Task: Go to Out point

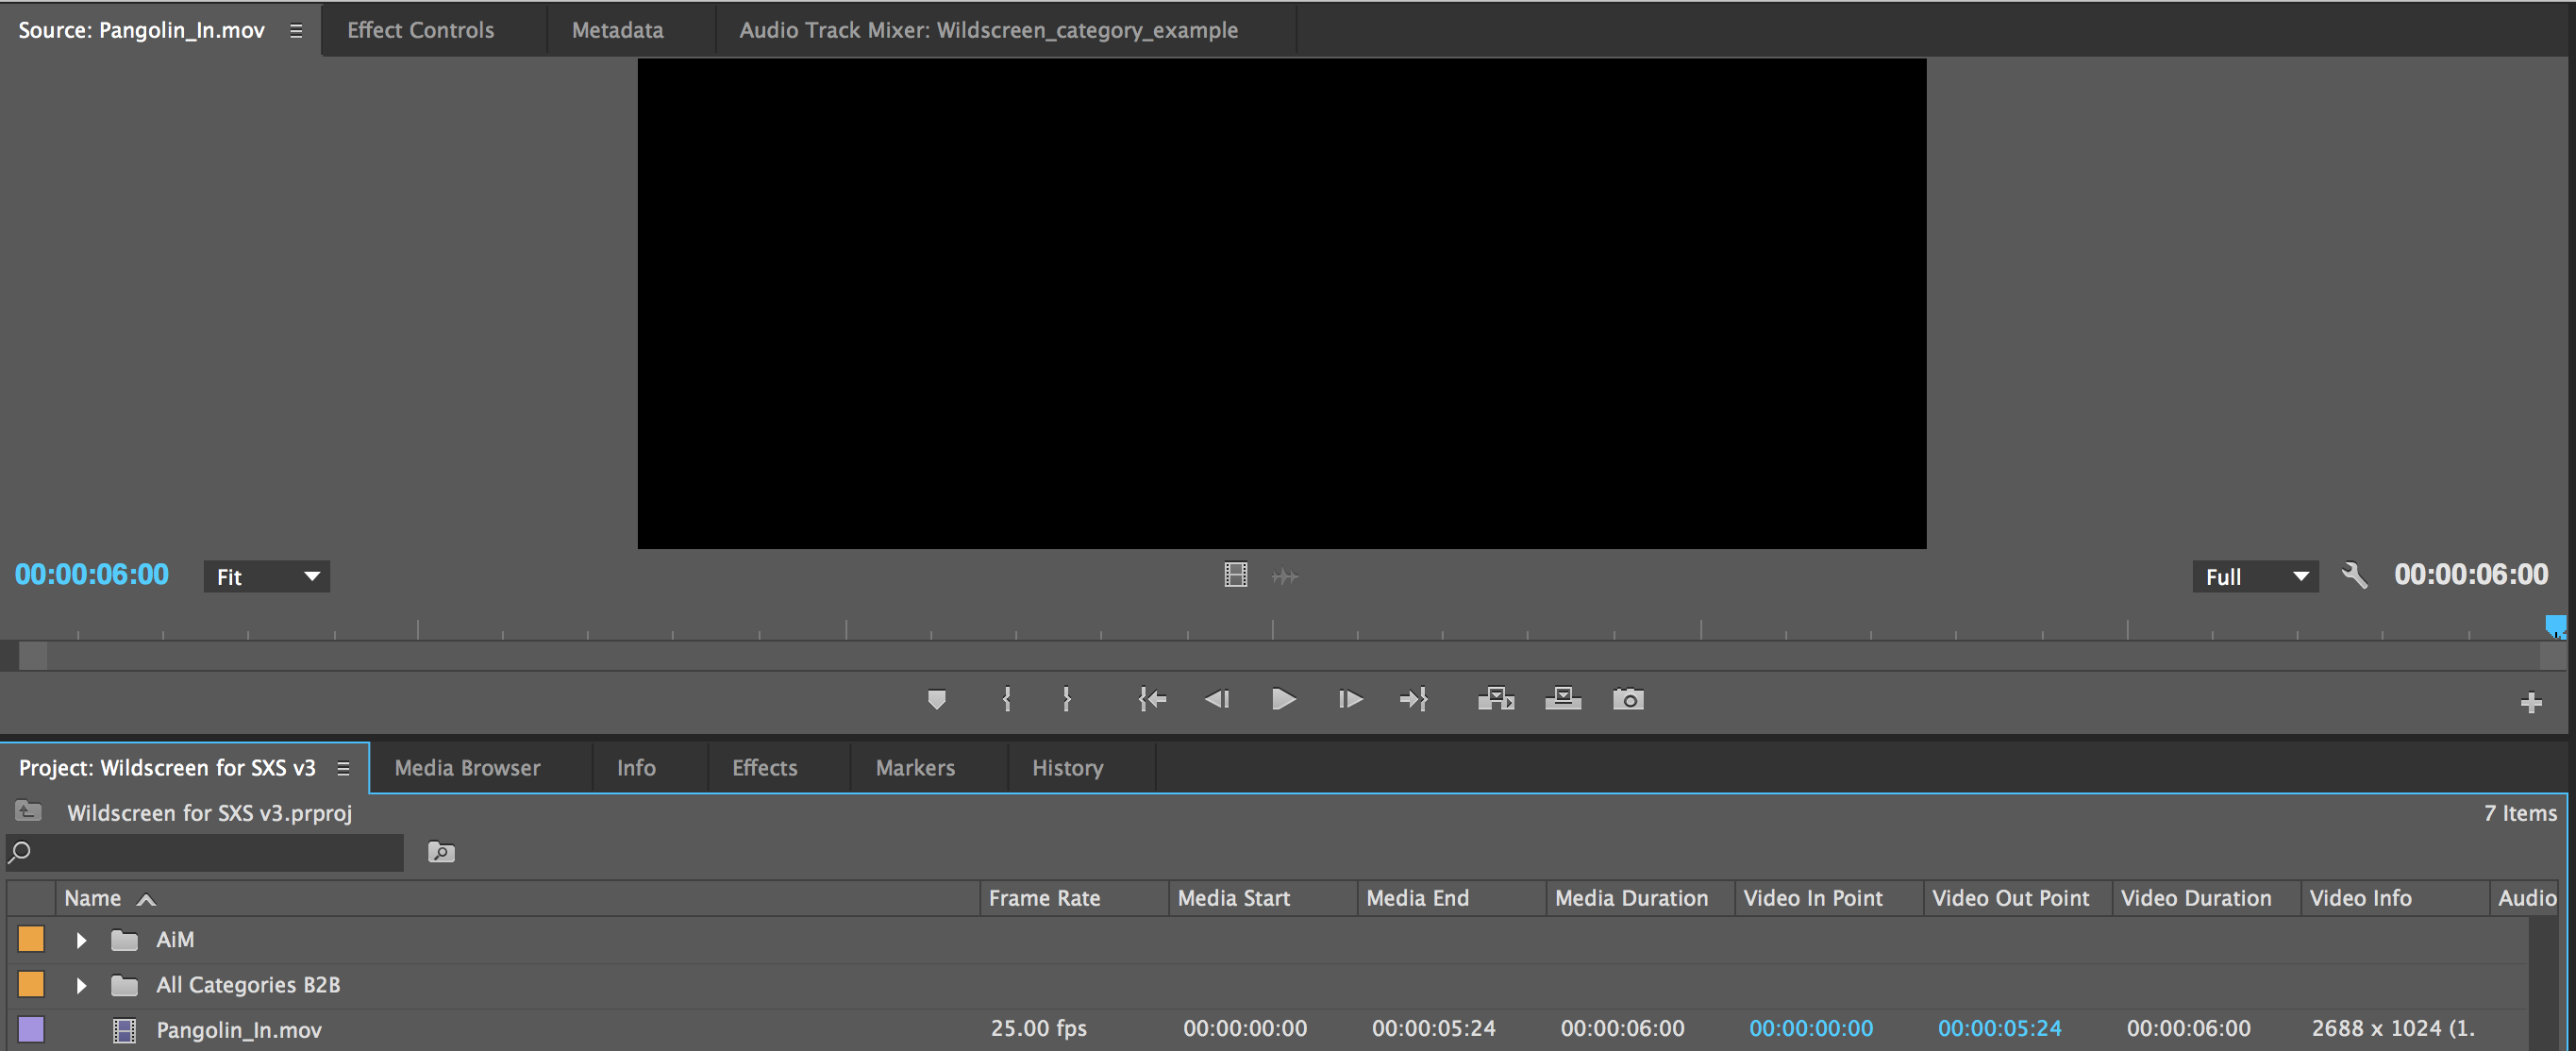Action: point(1414,699)
